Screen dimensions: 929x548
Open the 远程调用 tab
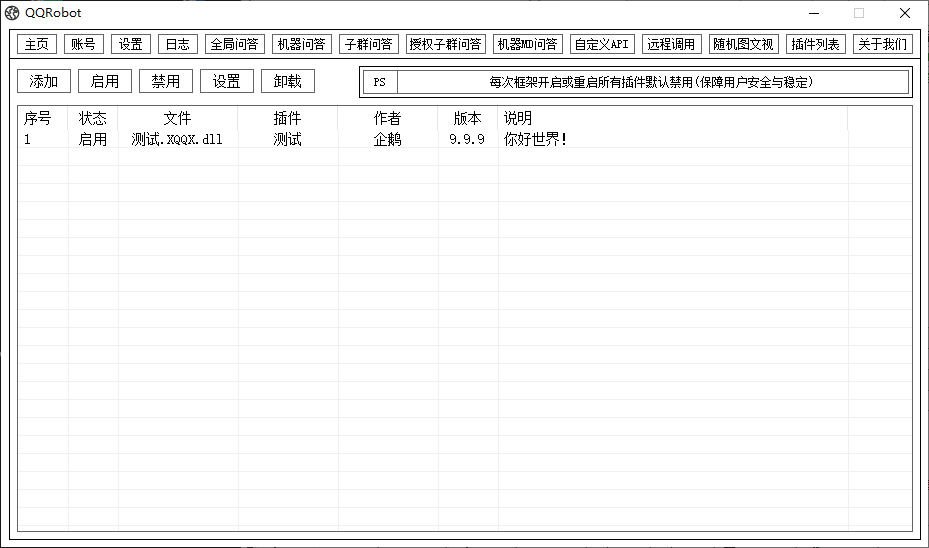[x=671, y=44]
